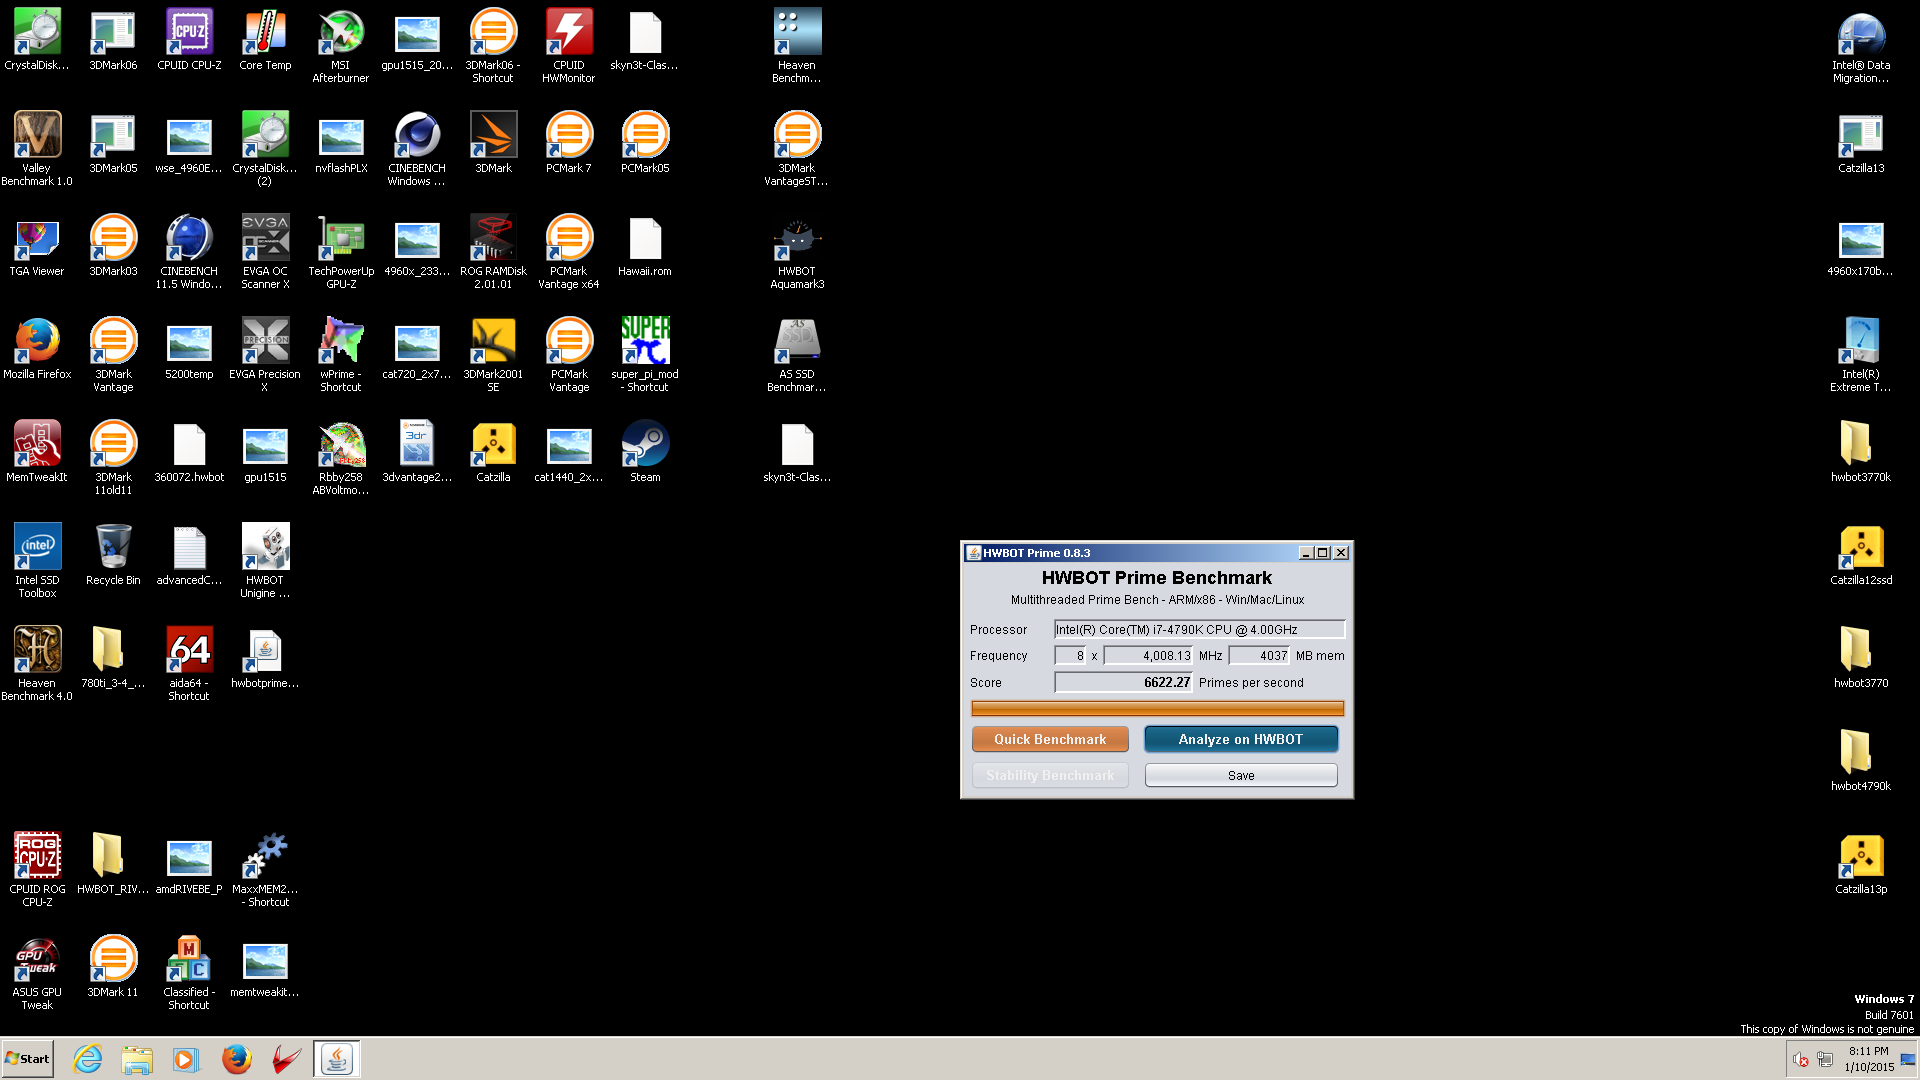
Task: Select the EVGA Precision X icon
Action: pos(265,355)
